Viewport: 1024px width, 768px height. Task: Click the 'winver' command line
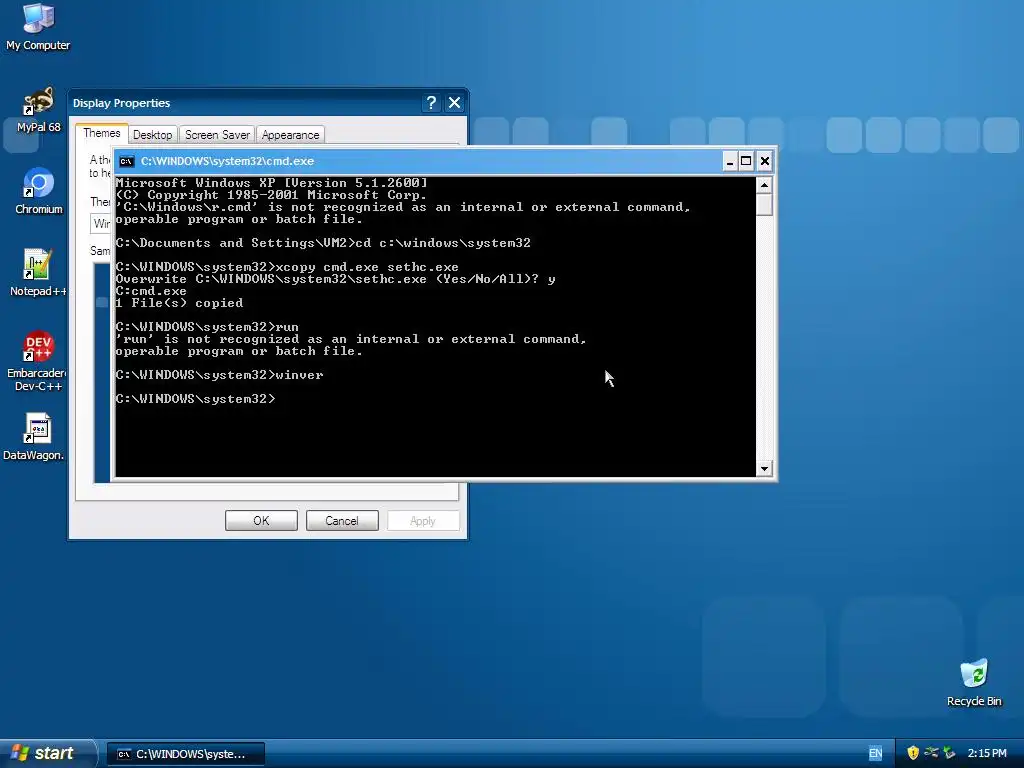click(x=219, y=375)
